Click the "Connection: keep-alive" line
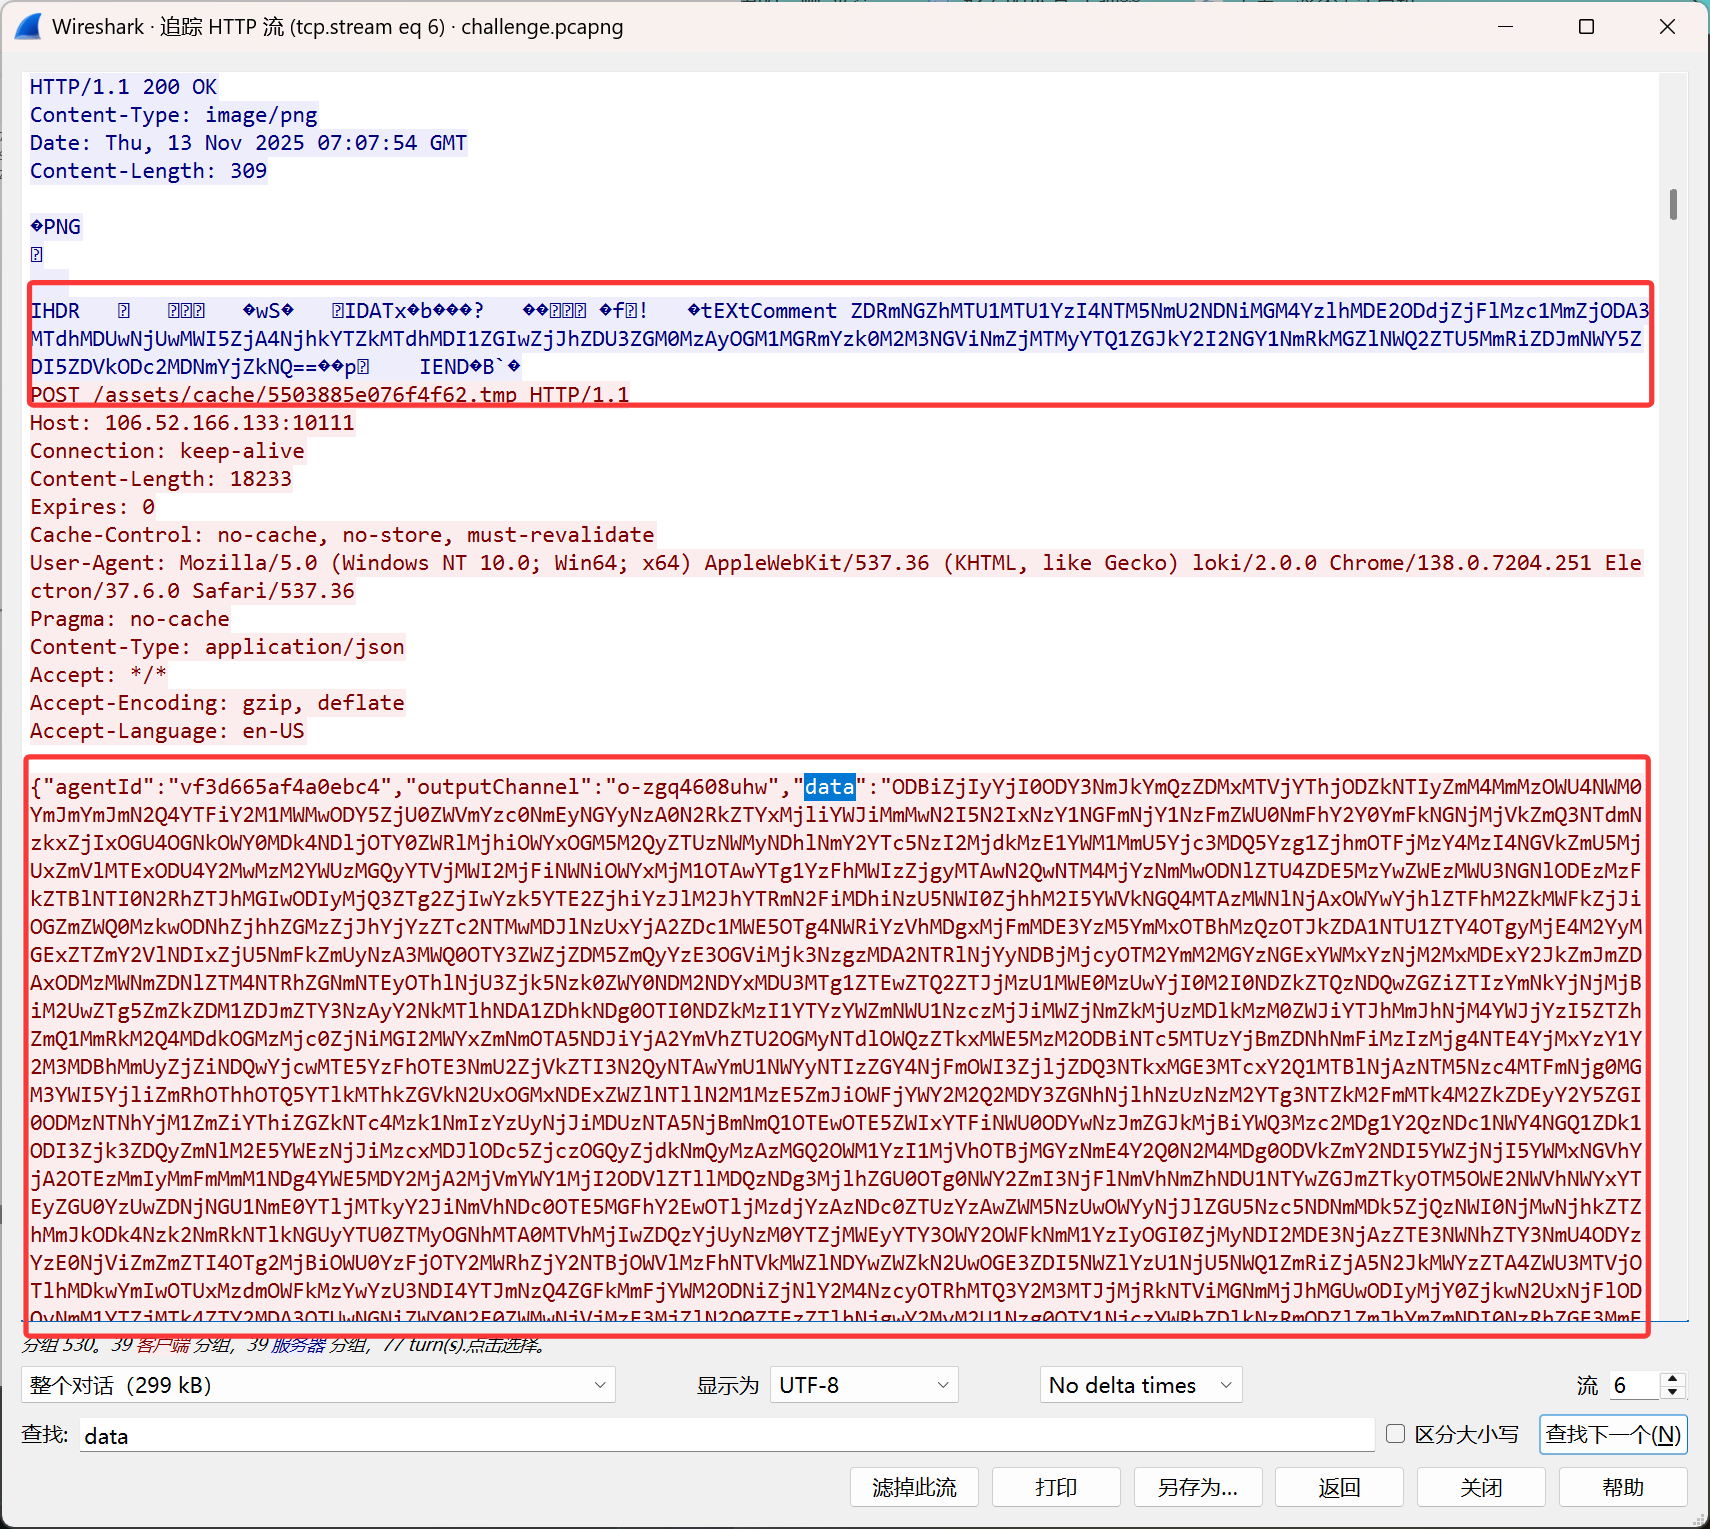This screenshot has height=1529, width=1710. [167, 451]
